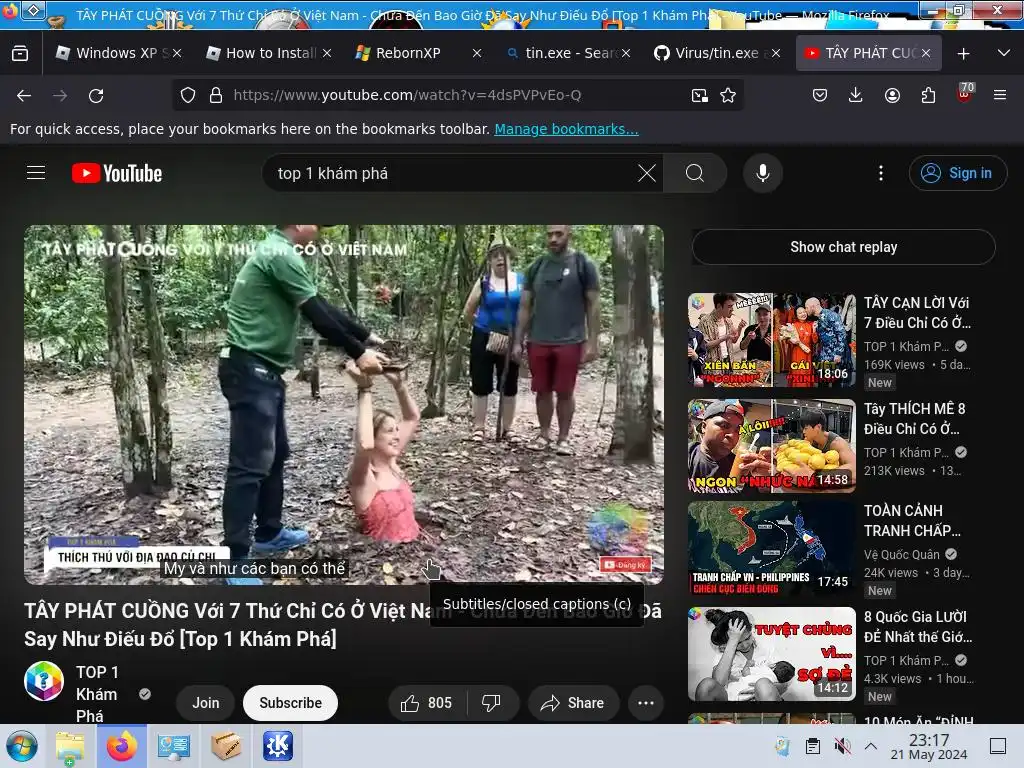Submit the YouTube search with magnifier
The width and height of the screenshot is (1024, 768).
click(x=695, y=173)
